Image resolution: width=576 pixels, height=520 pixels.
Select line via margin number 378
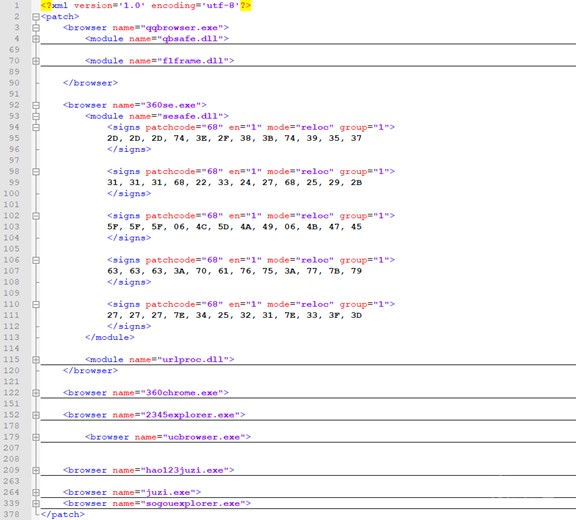tap(11, 514)
